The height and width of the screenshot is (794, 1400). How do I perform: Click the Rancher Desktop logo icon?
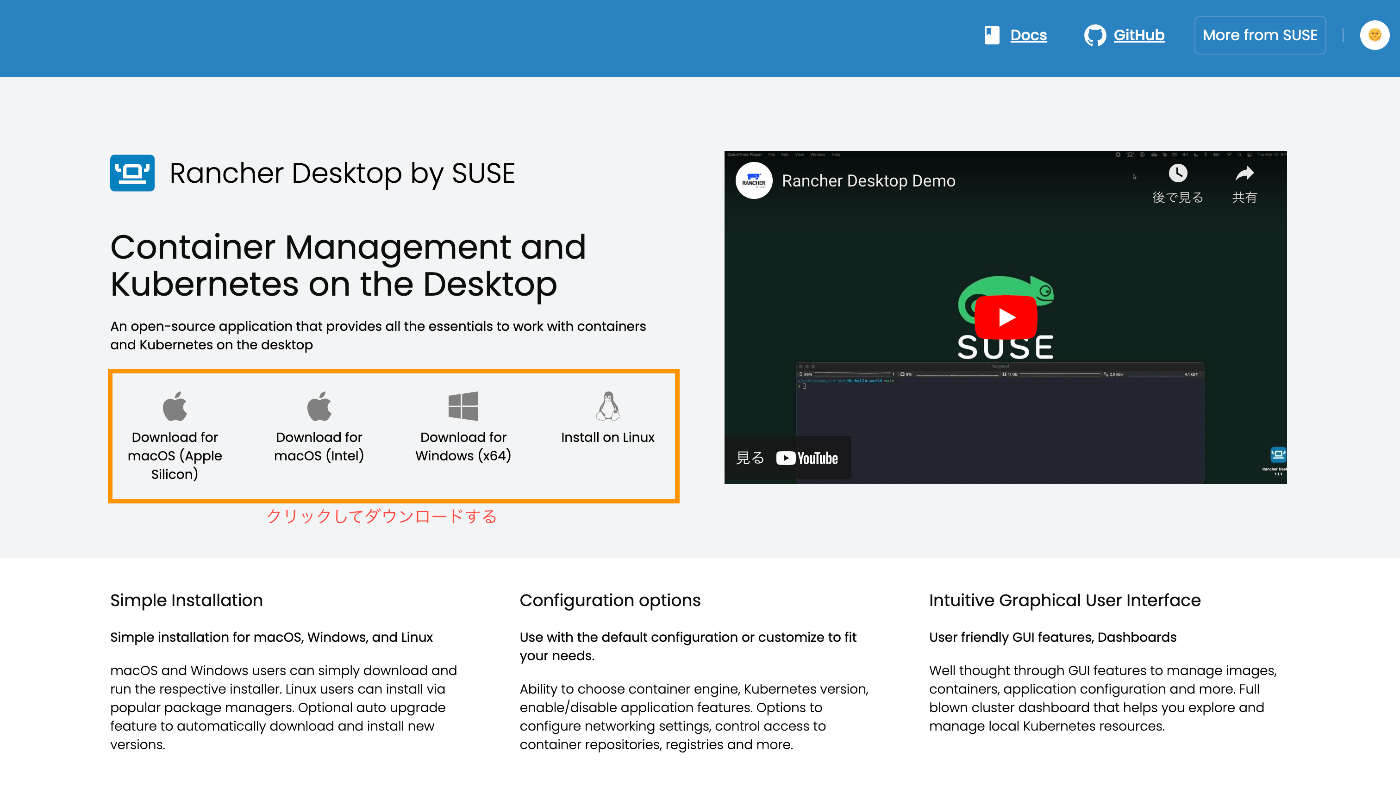[x=132, y=173]
